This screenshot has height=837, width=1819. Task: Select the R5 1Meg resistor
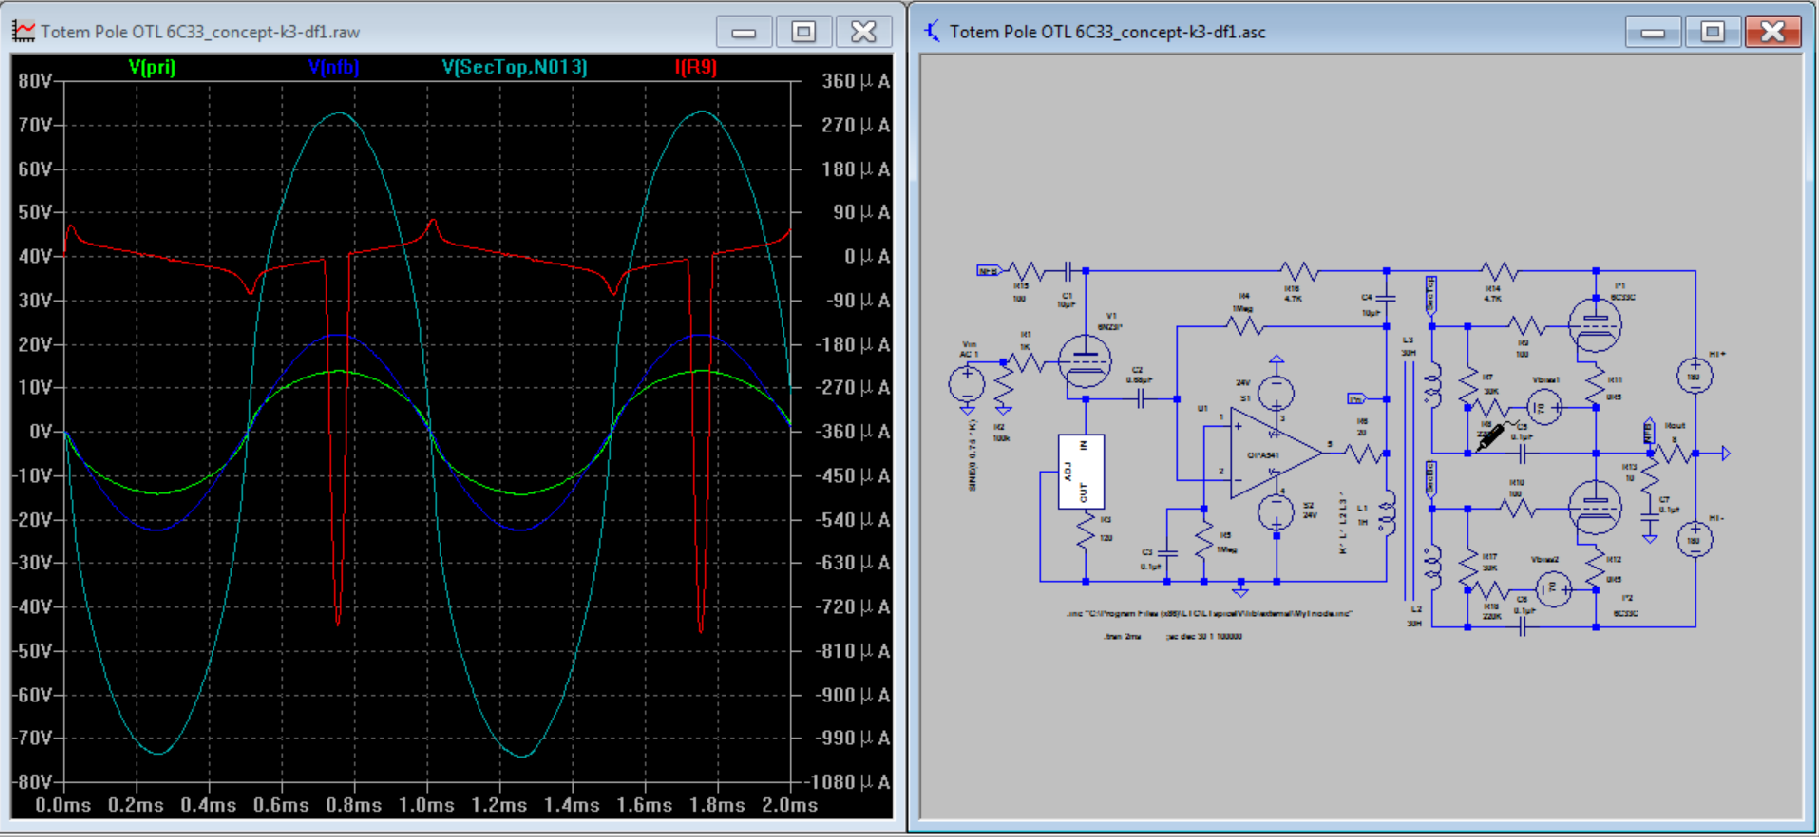click(x=1204, y=541)
